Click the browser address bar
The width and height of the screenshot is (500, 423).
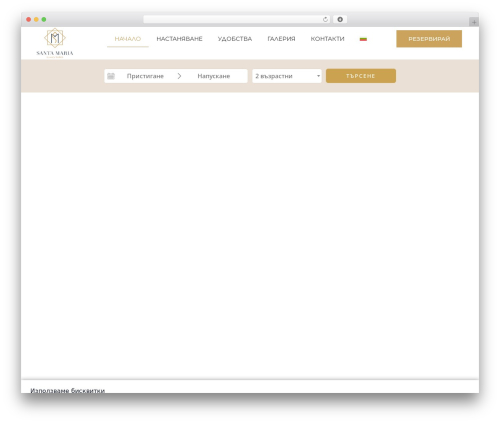coord(236,19)
